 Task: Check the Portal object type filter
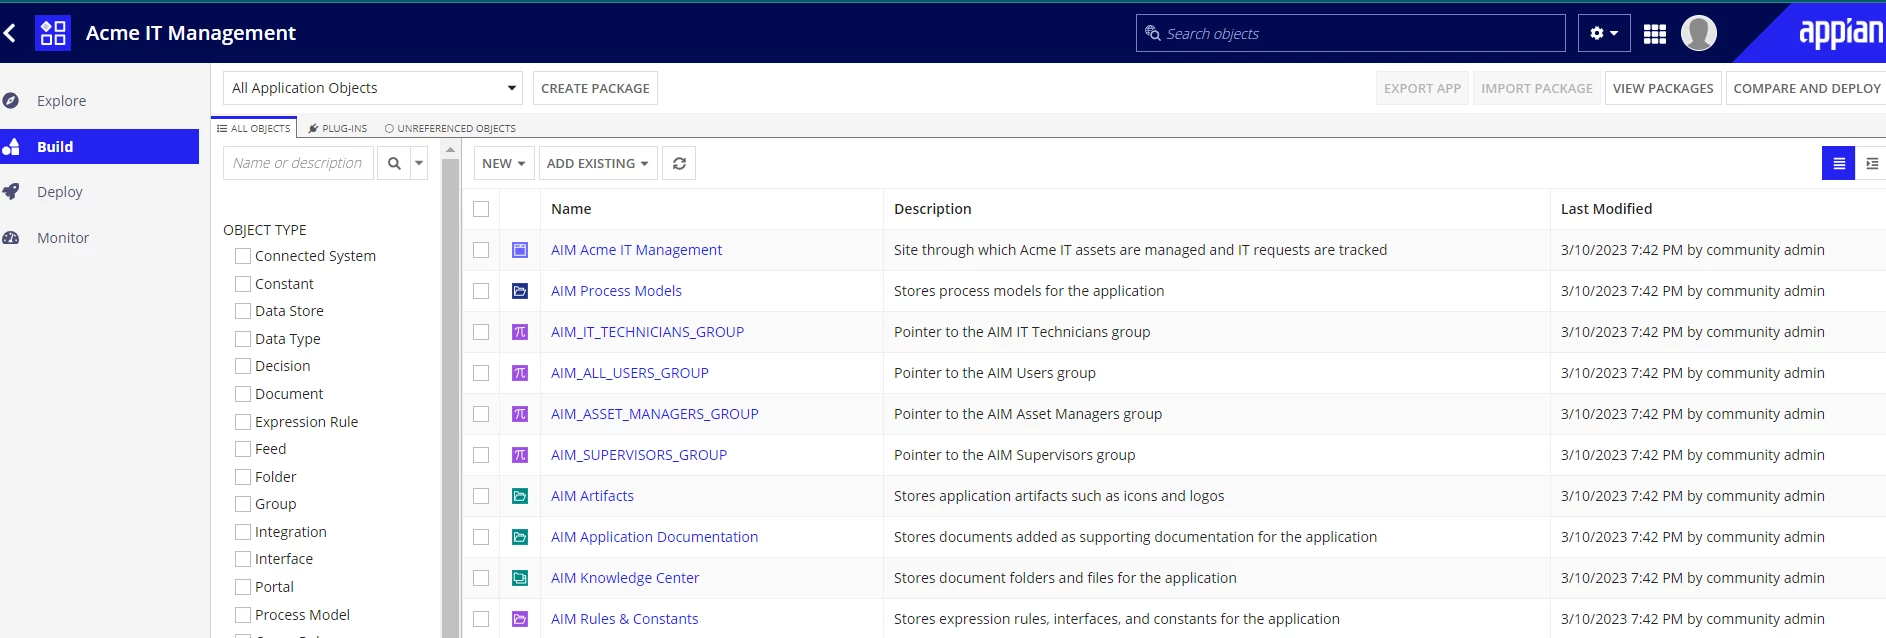(243, 587)
